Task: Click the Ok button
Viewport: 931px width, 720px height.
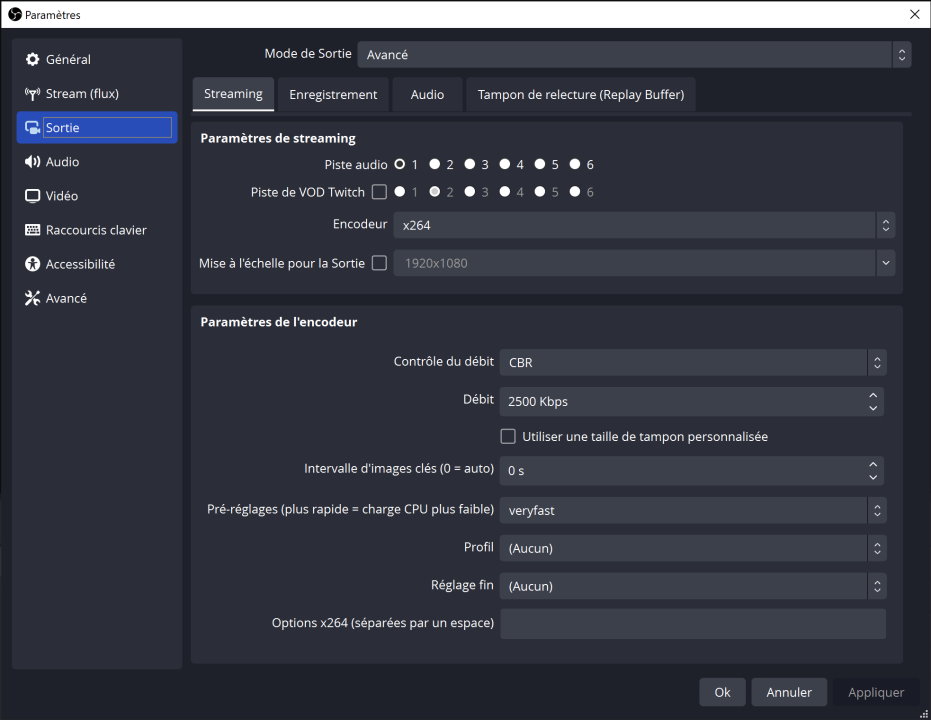Action: point(722,692)
